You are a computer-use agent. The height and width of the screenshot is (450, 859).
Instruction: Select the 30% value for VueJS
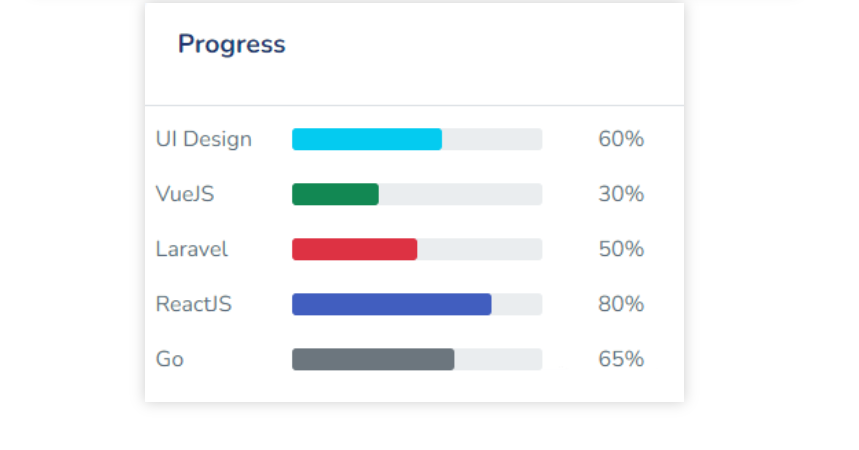click(621, 194)
